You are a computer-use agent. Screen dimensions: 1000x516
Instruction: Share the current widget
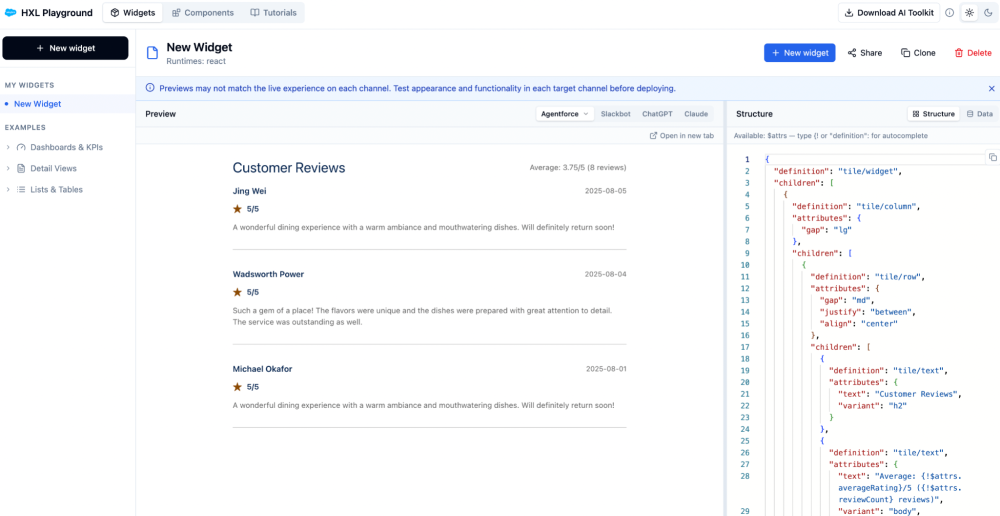point(865,53)
